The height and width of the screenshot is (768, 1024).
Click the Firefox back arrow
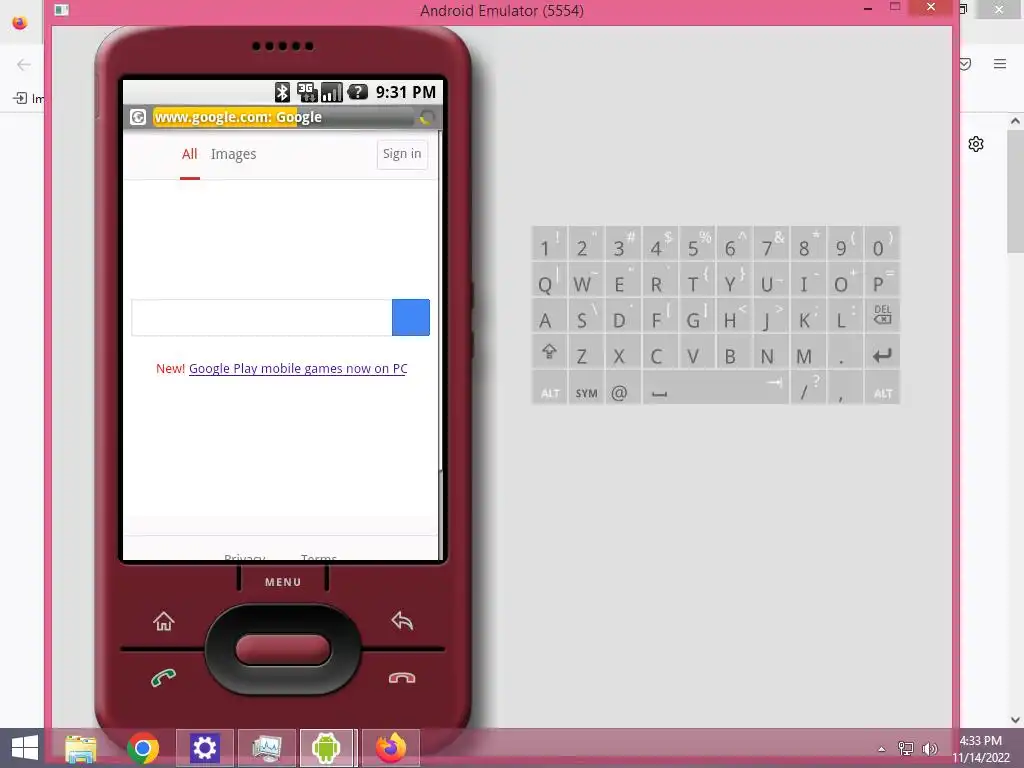pyautogui.click(x=24, y=64)
